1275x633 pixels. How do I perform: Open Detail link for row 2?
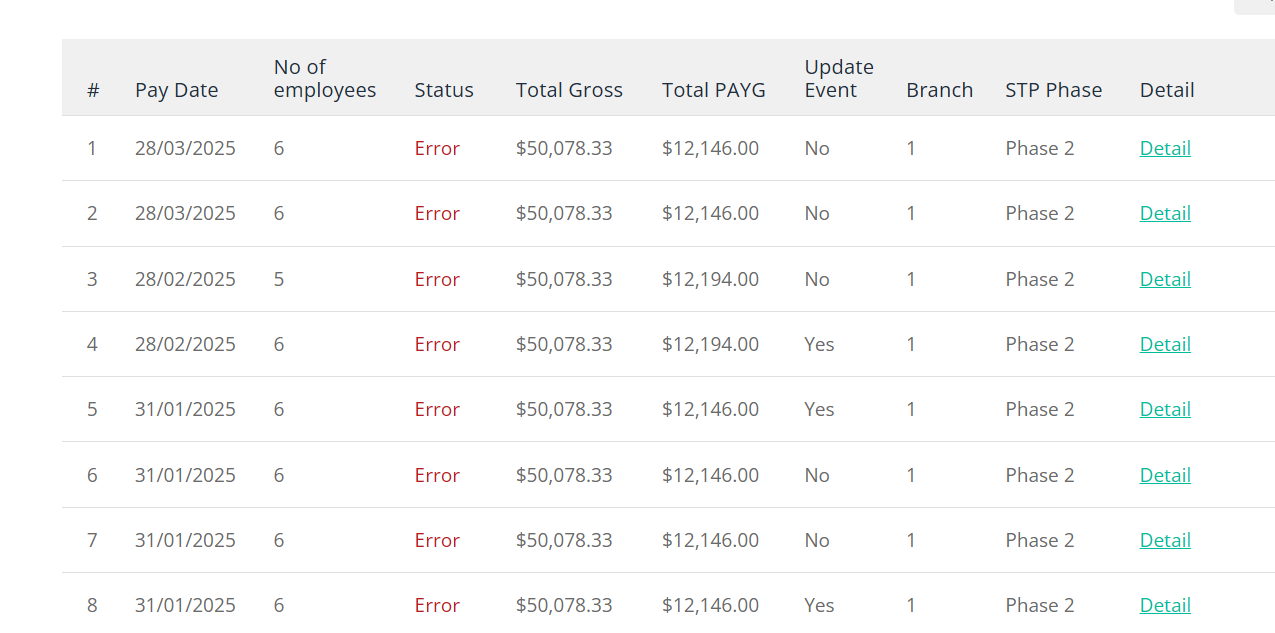[1165, 213]
